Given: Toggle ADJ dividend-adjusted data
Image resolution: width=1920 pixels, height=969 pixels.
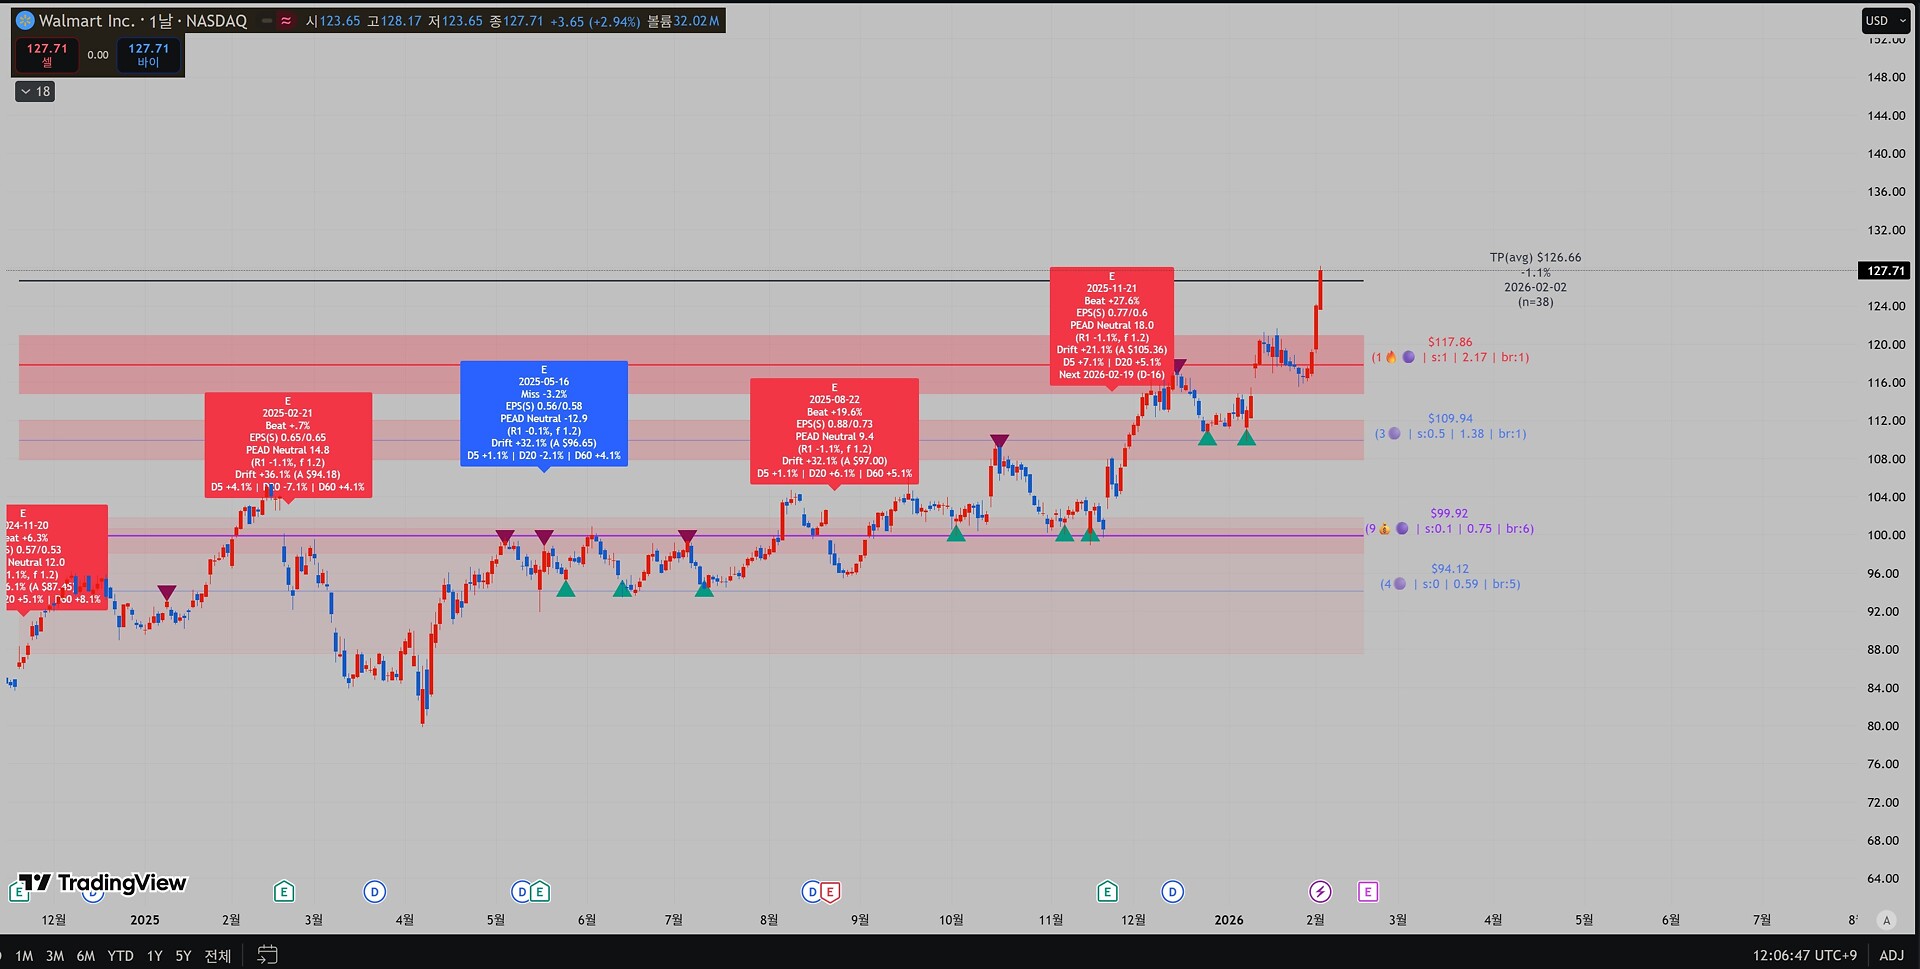Looking at the screenshot, I should pos(1891,955).
